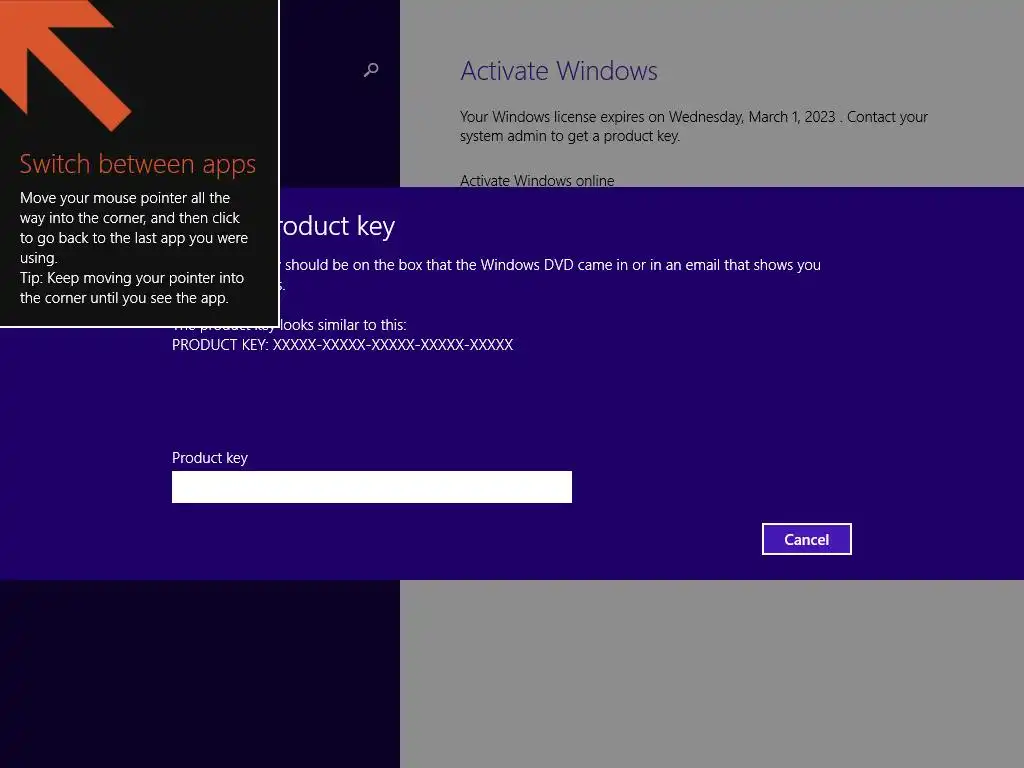Open the search magnifier icon
This screenshot has height=768, width=1024.
click(371, 70)
